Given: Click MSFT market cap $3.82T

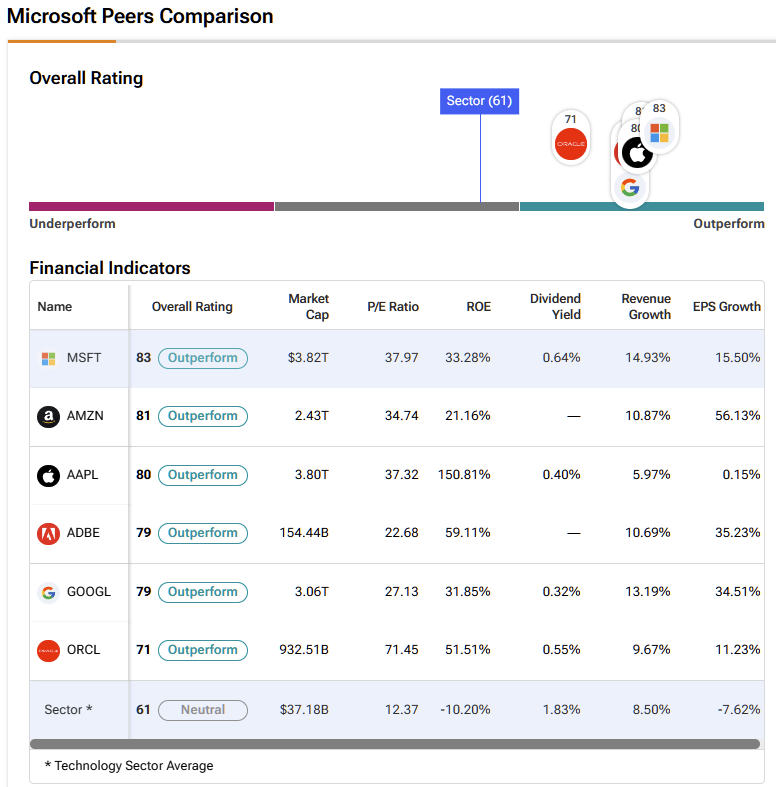Looking at the screenshot, I should point(308,358).
